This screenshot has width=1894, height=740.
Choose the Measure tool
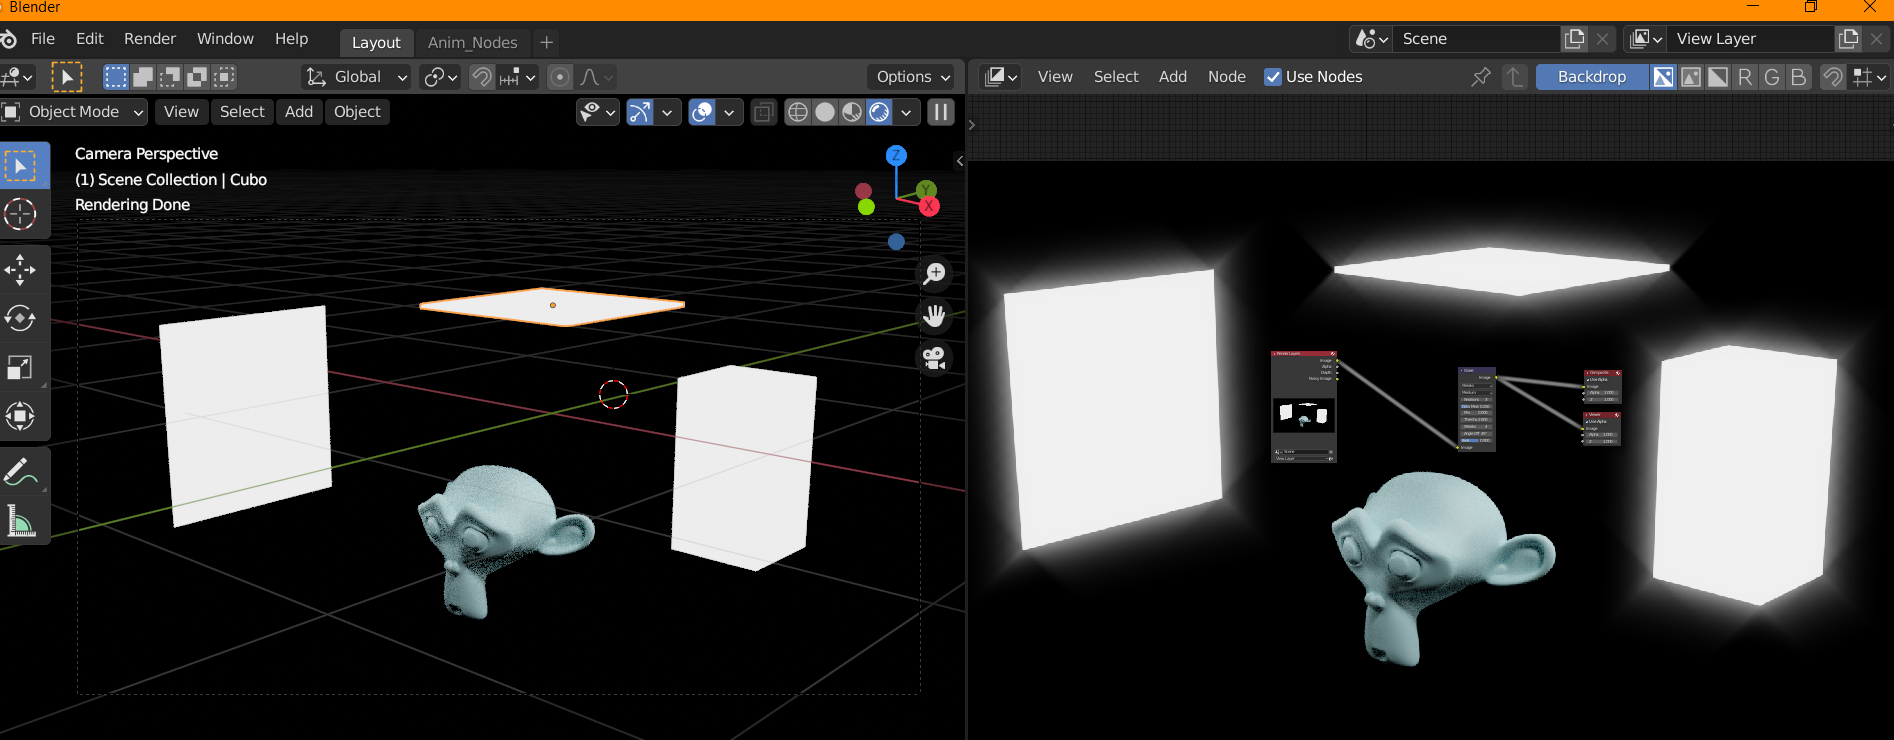(21, 520)
